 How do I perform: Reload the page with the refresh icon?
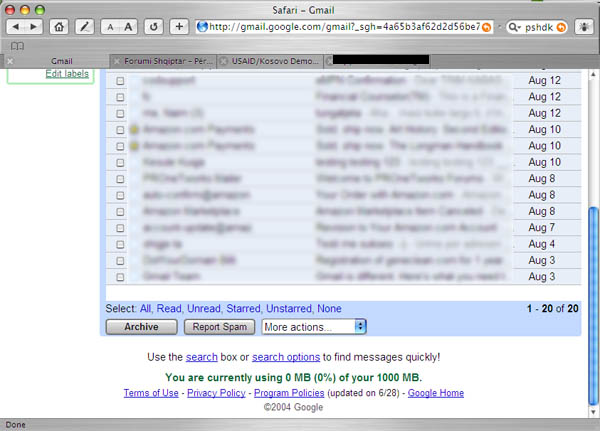click(x=153, y=27)
